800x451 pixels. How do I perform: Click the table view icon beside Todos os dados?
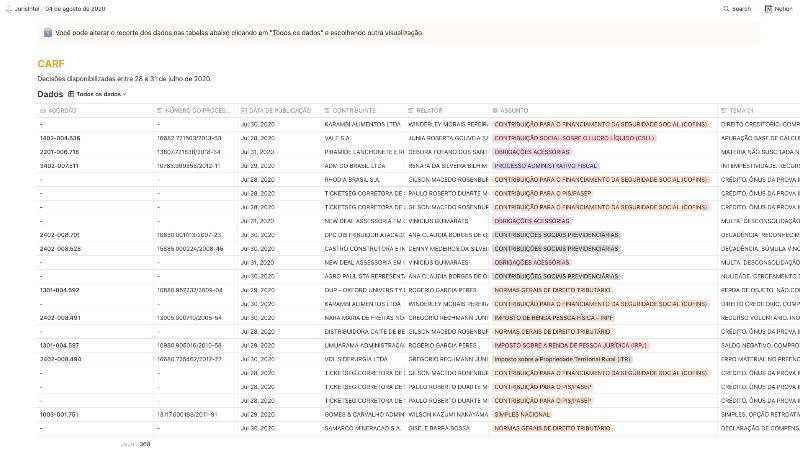(x=71, y=94)
